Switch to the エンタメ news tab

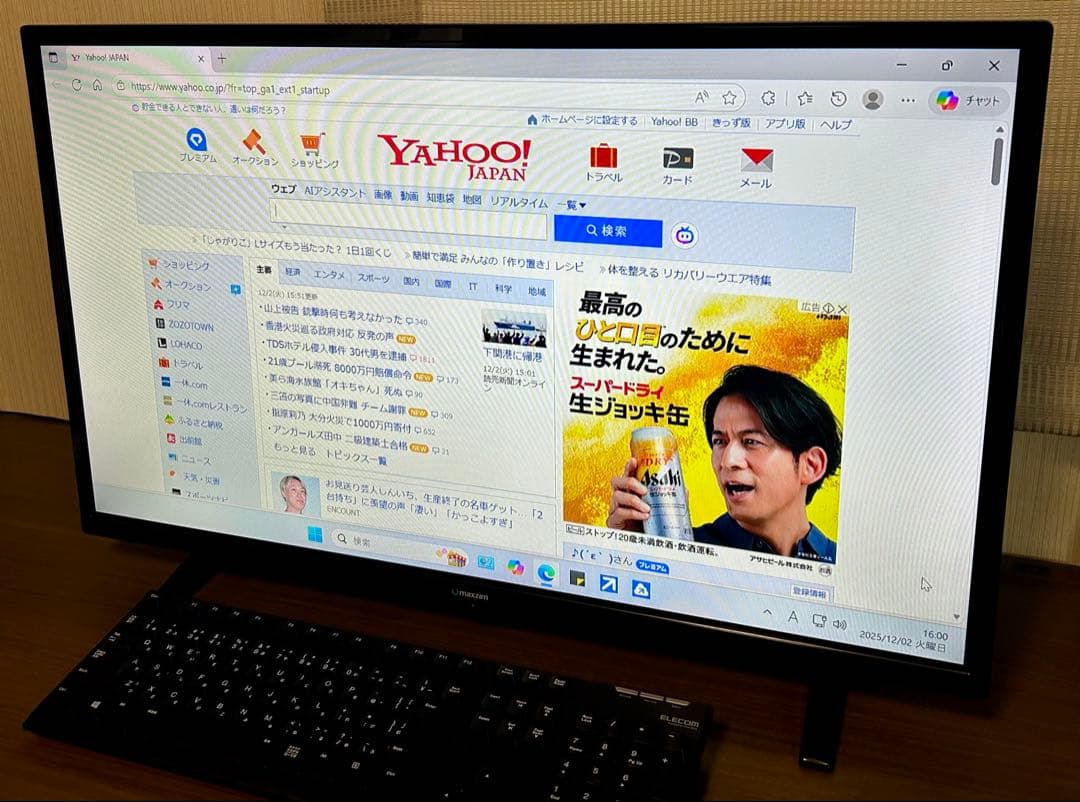(x=330, y=277)
